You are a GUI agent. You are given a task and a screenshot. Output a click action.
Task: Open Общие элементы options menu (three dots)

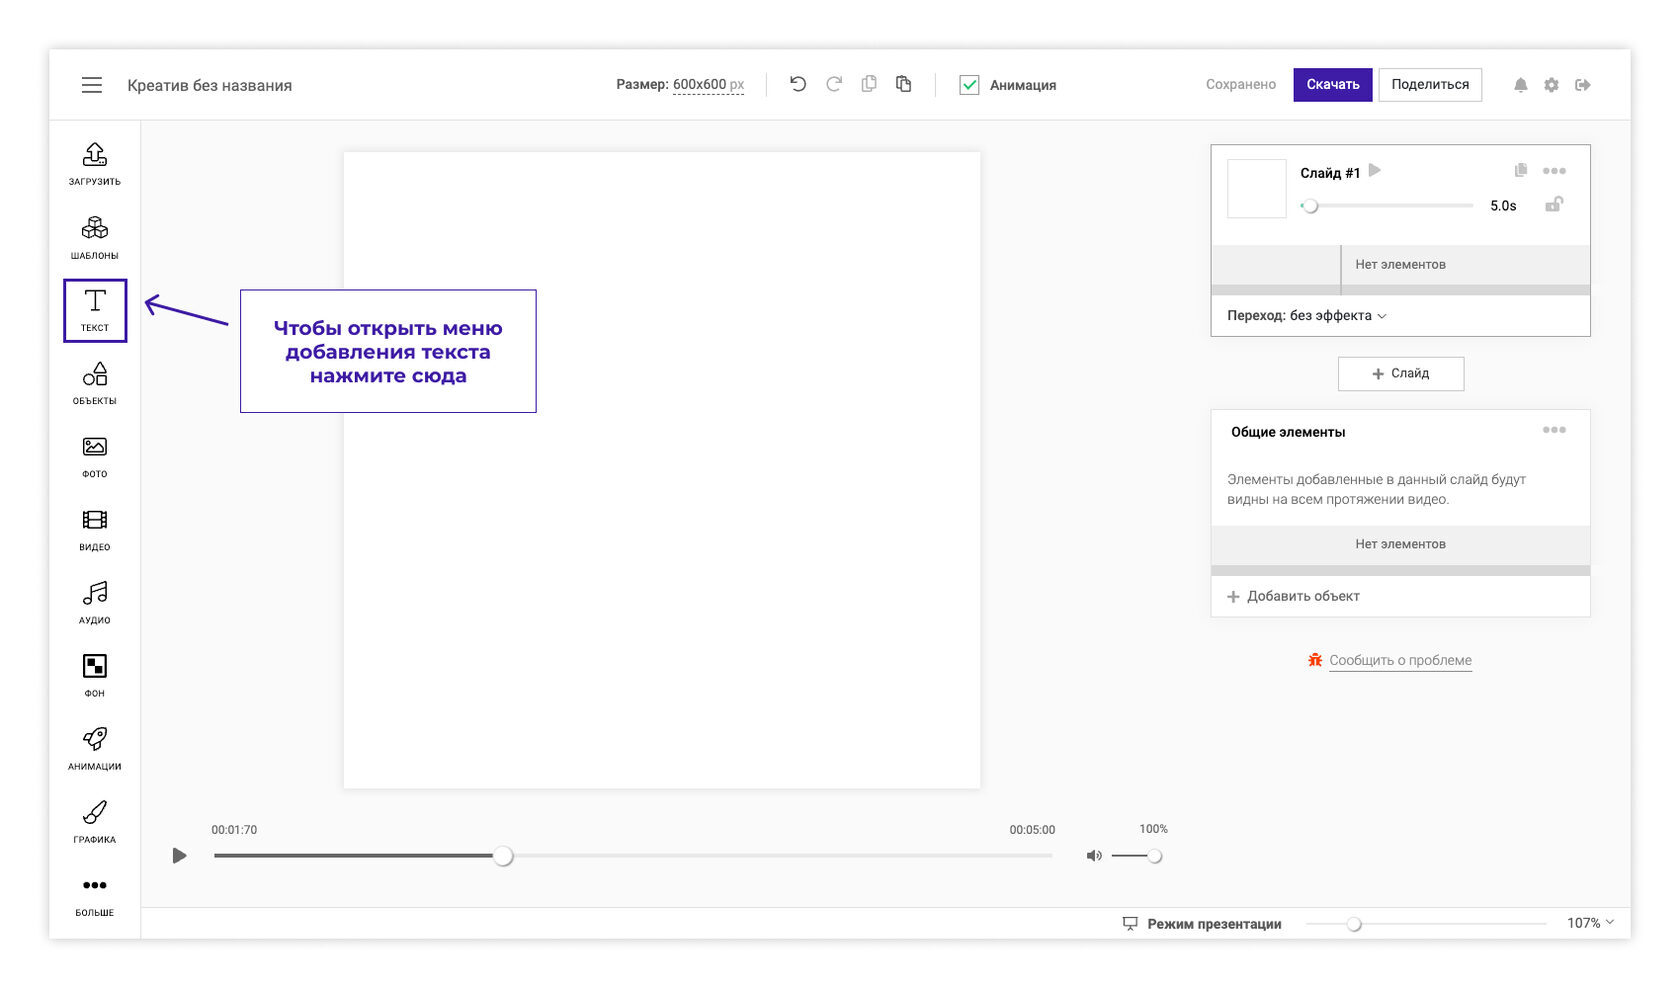1554,430
